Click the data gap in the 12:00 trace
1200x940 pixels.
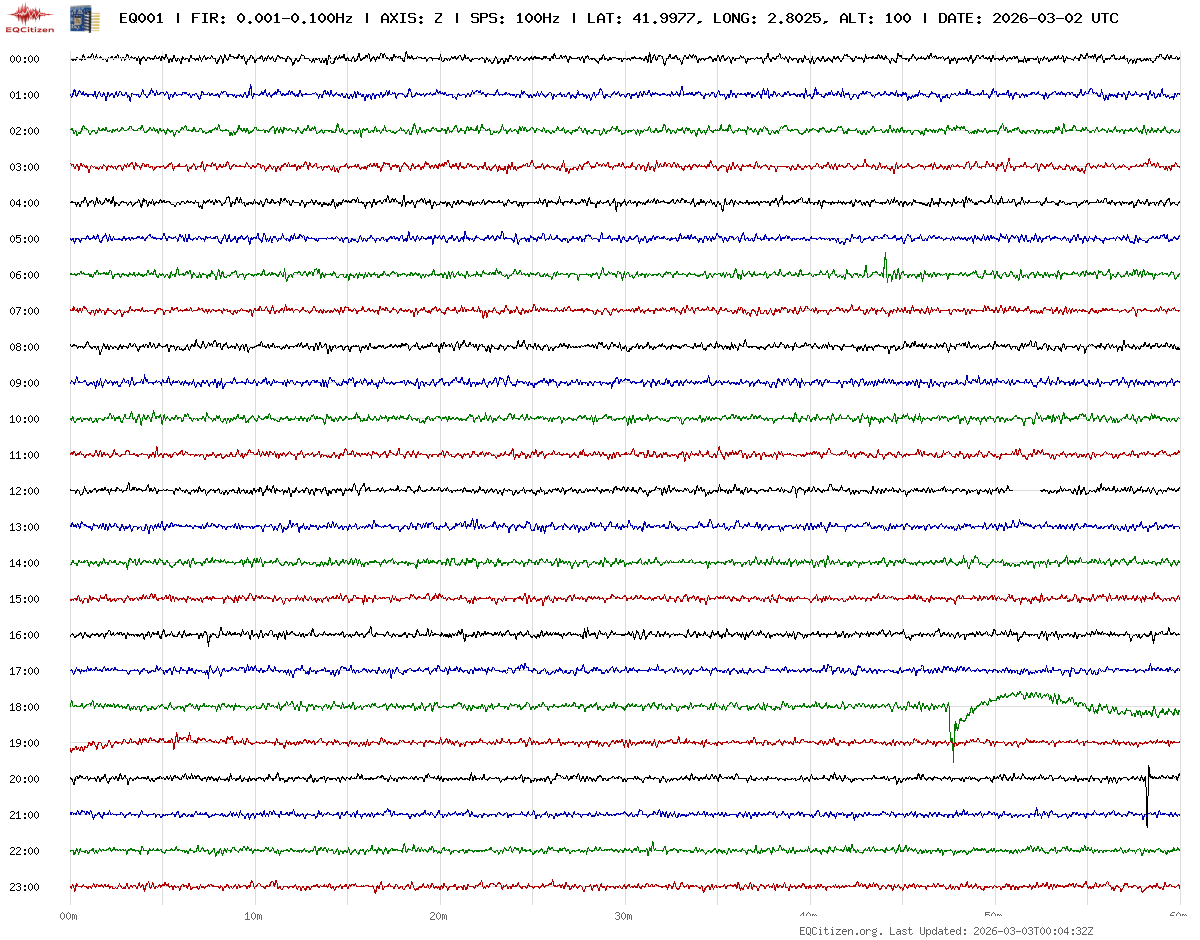1026,490
